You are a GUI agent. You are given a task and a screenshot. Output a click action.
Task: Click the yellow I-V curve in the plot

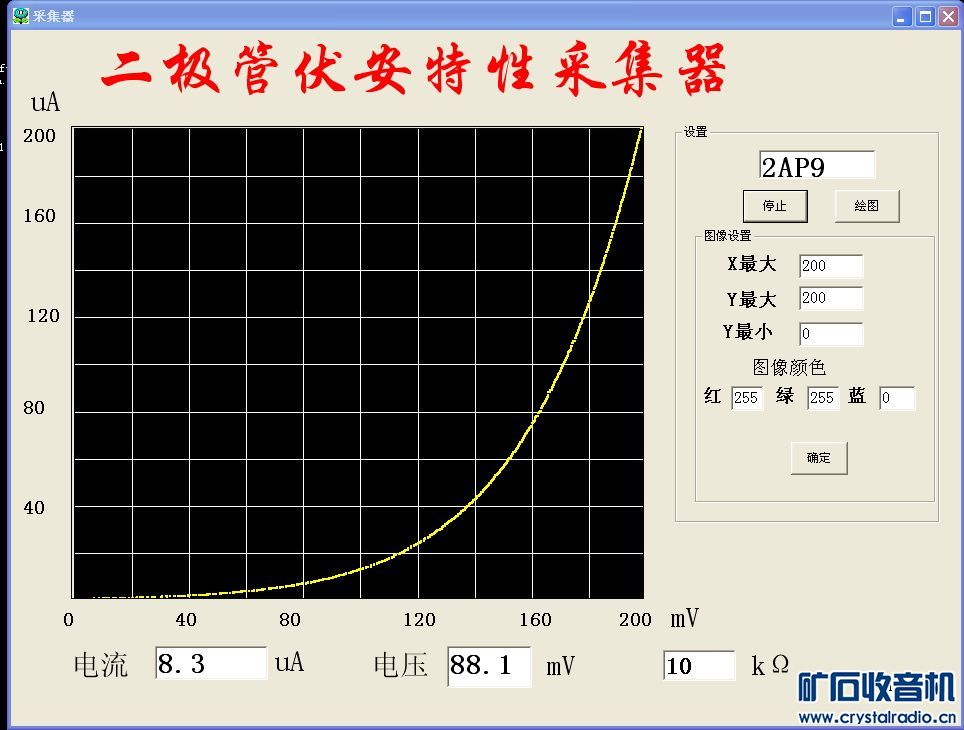tap(534, 423)
